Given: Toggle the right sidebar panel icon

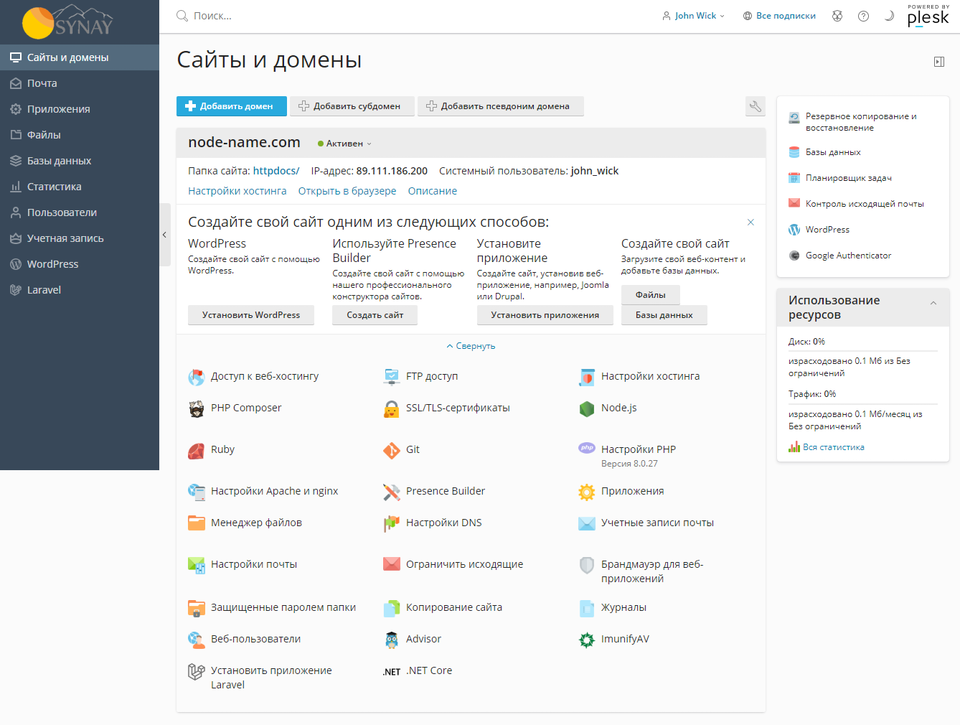Looking at the screenshot, I should click(939, 61).
